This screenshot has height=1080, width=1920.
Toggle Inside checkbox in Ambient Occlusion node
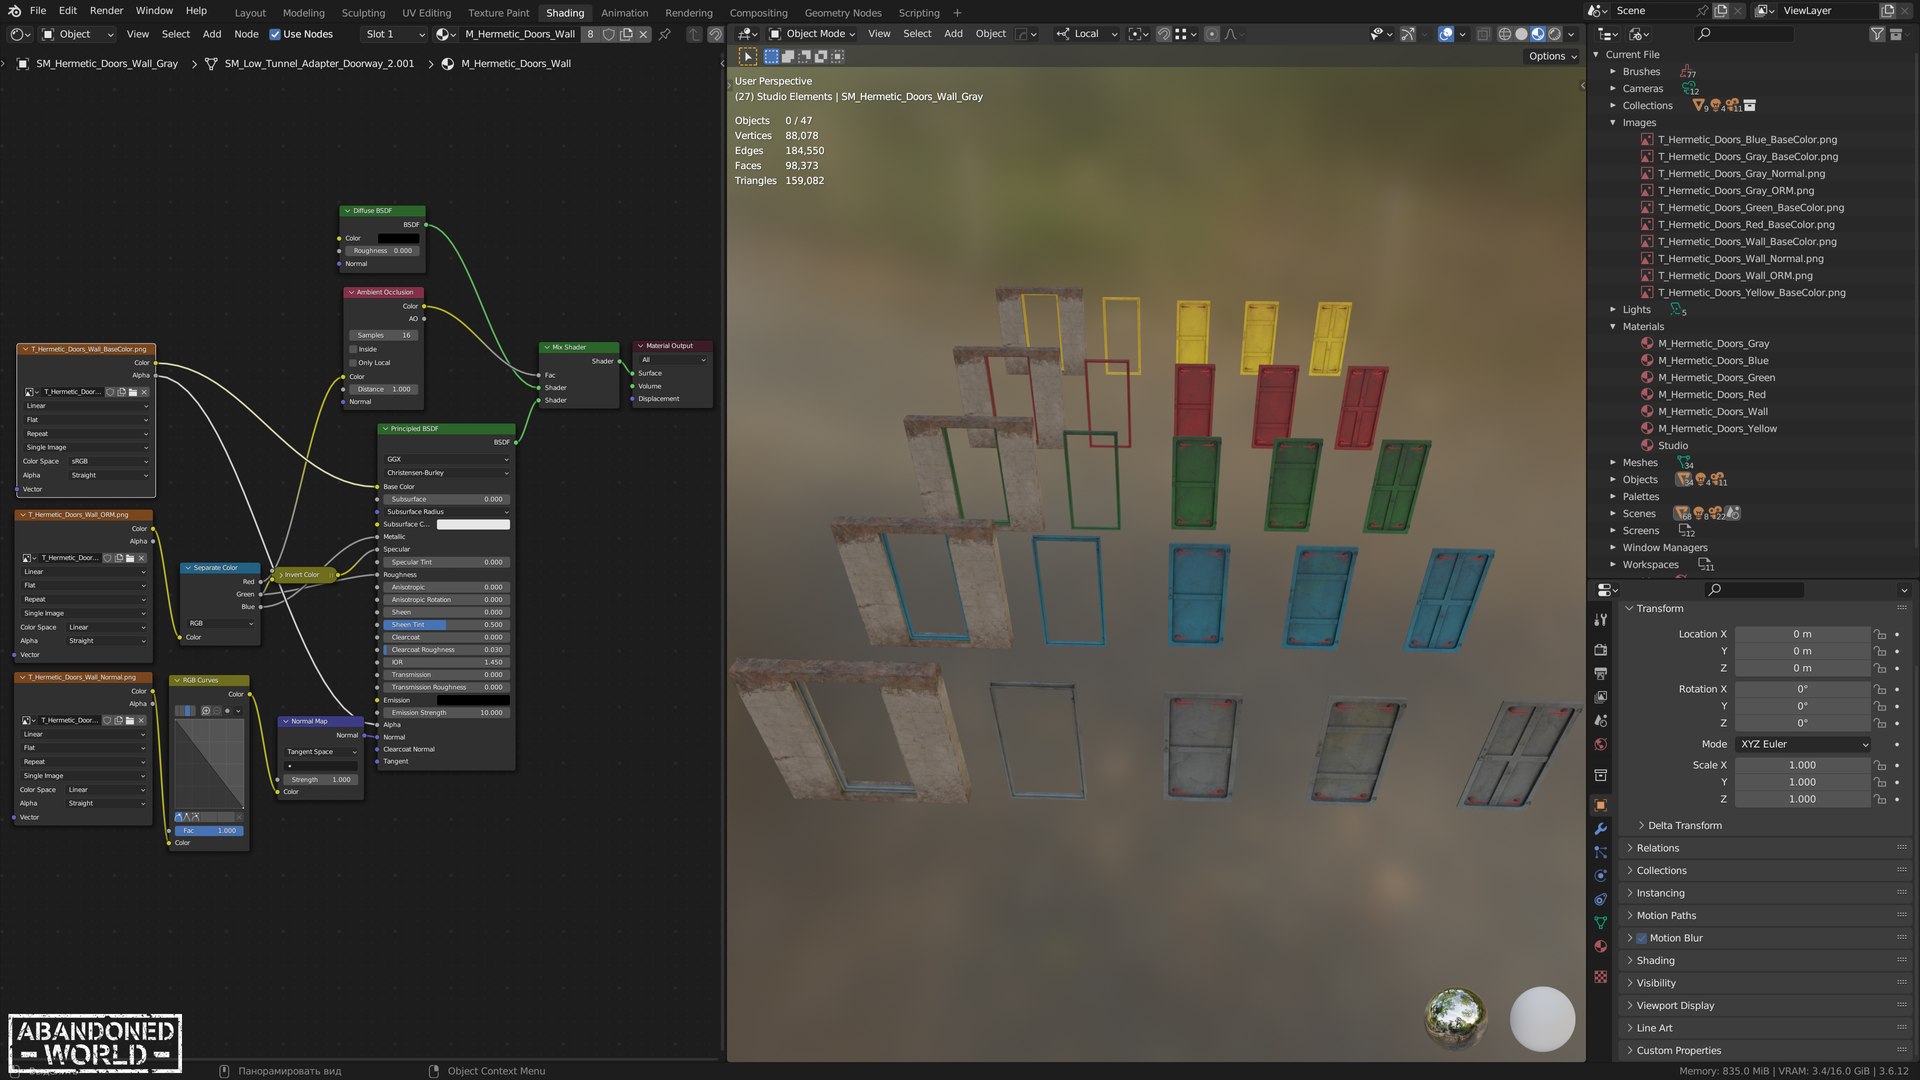(353, 349)
